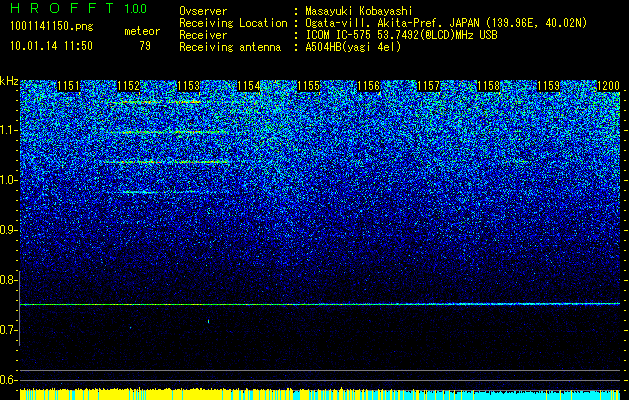Click the 0.7 frequency axis label
This screenshot has height=400, width=629.
click(8, 330)
